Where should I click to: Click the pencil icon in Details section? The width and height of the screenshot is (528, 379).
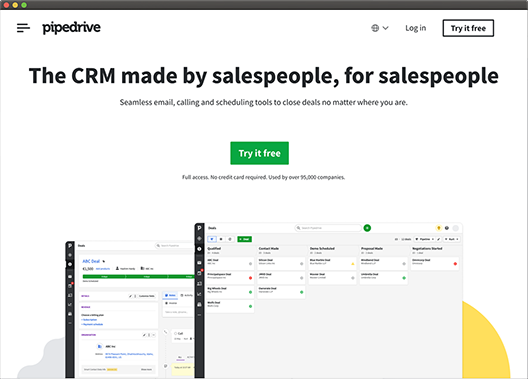click(x=130, y=296)
